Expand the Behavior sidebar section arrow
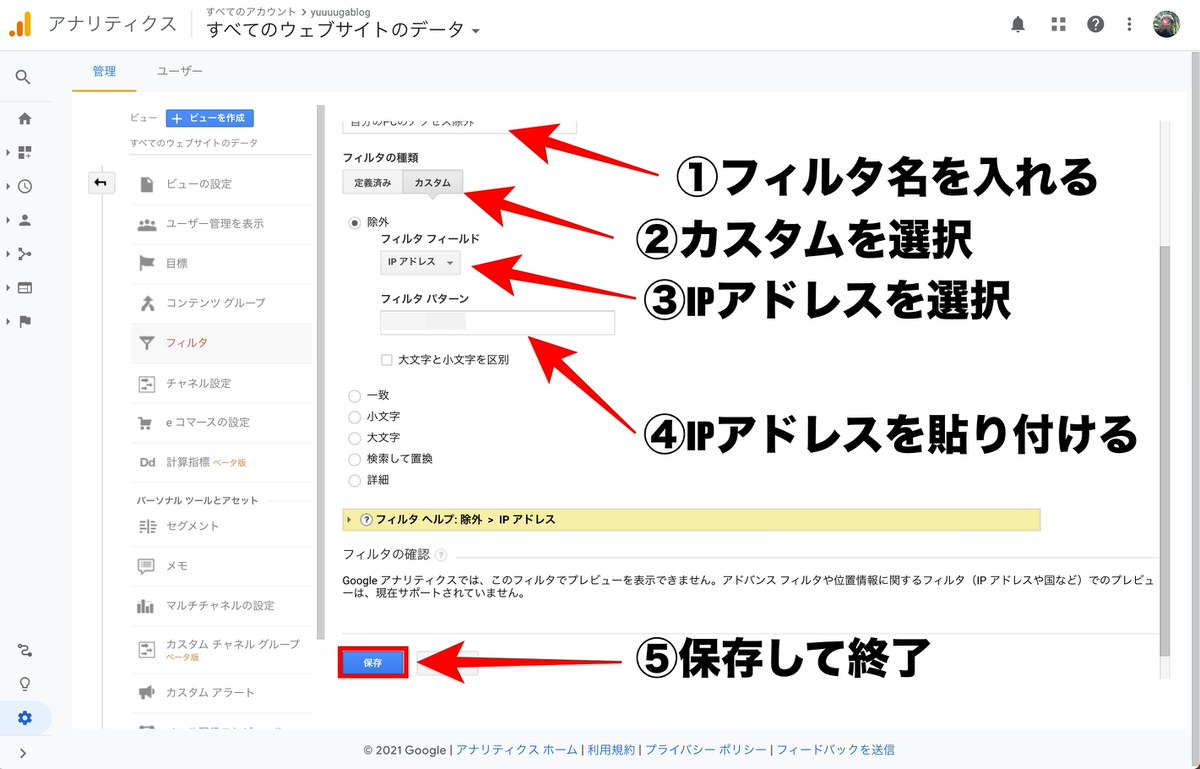1200x769 pixels. click(x=8, y=288)
